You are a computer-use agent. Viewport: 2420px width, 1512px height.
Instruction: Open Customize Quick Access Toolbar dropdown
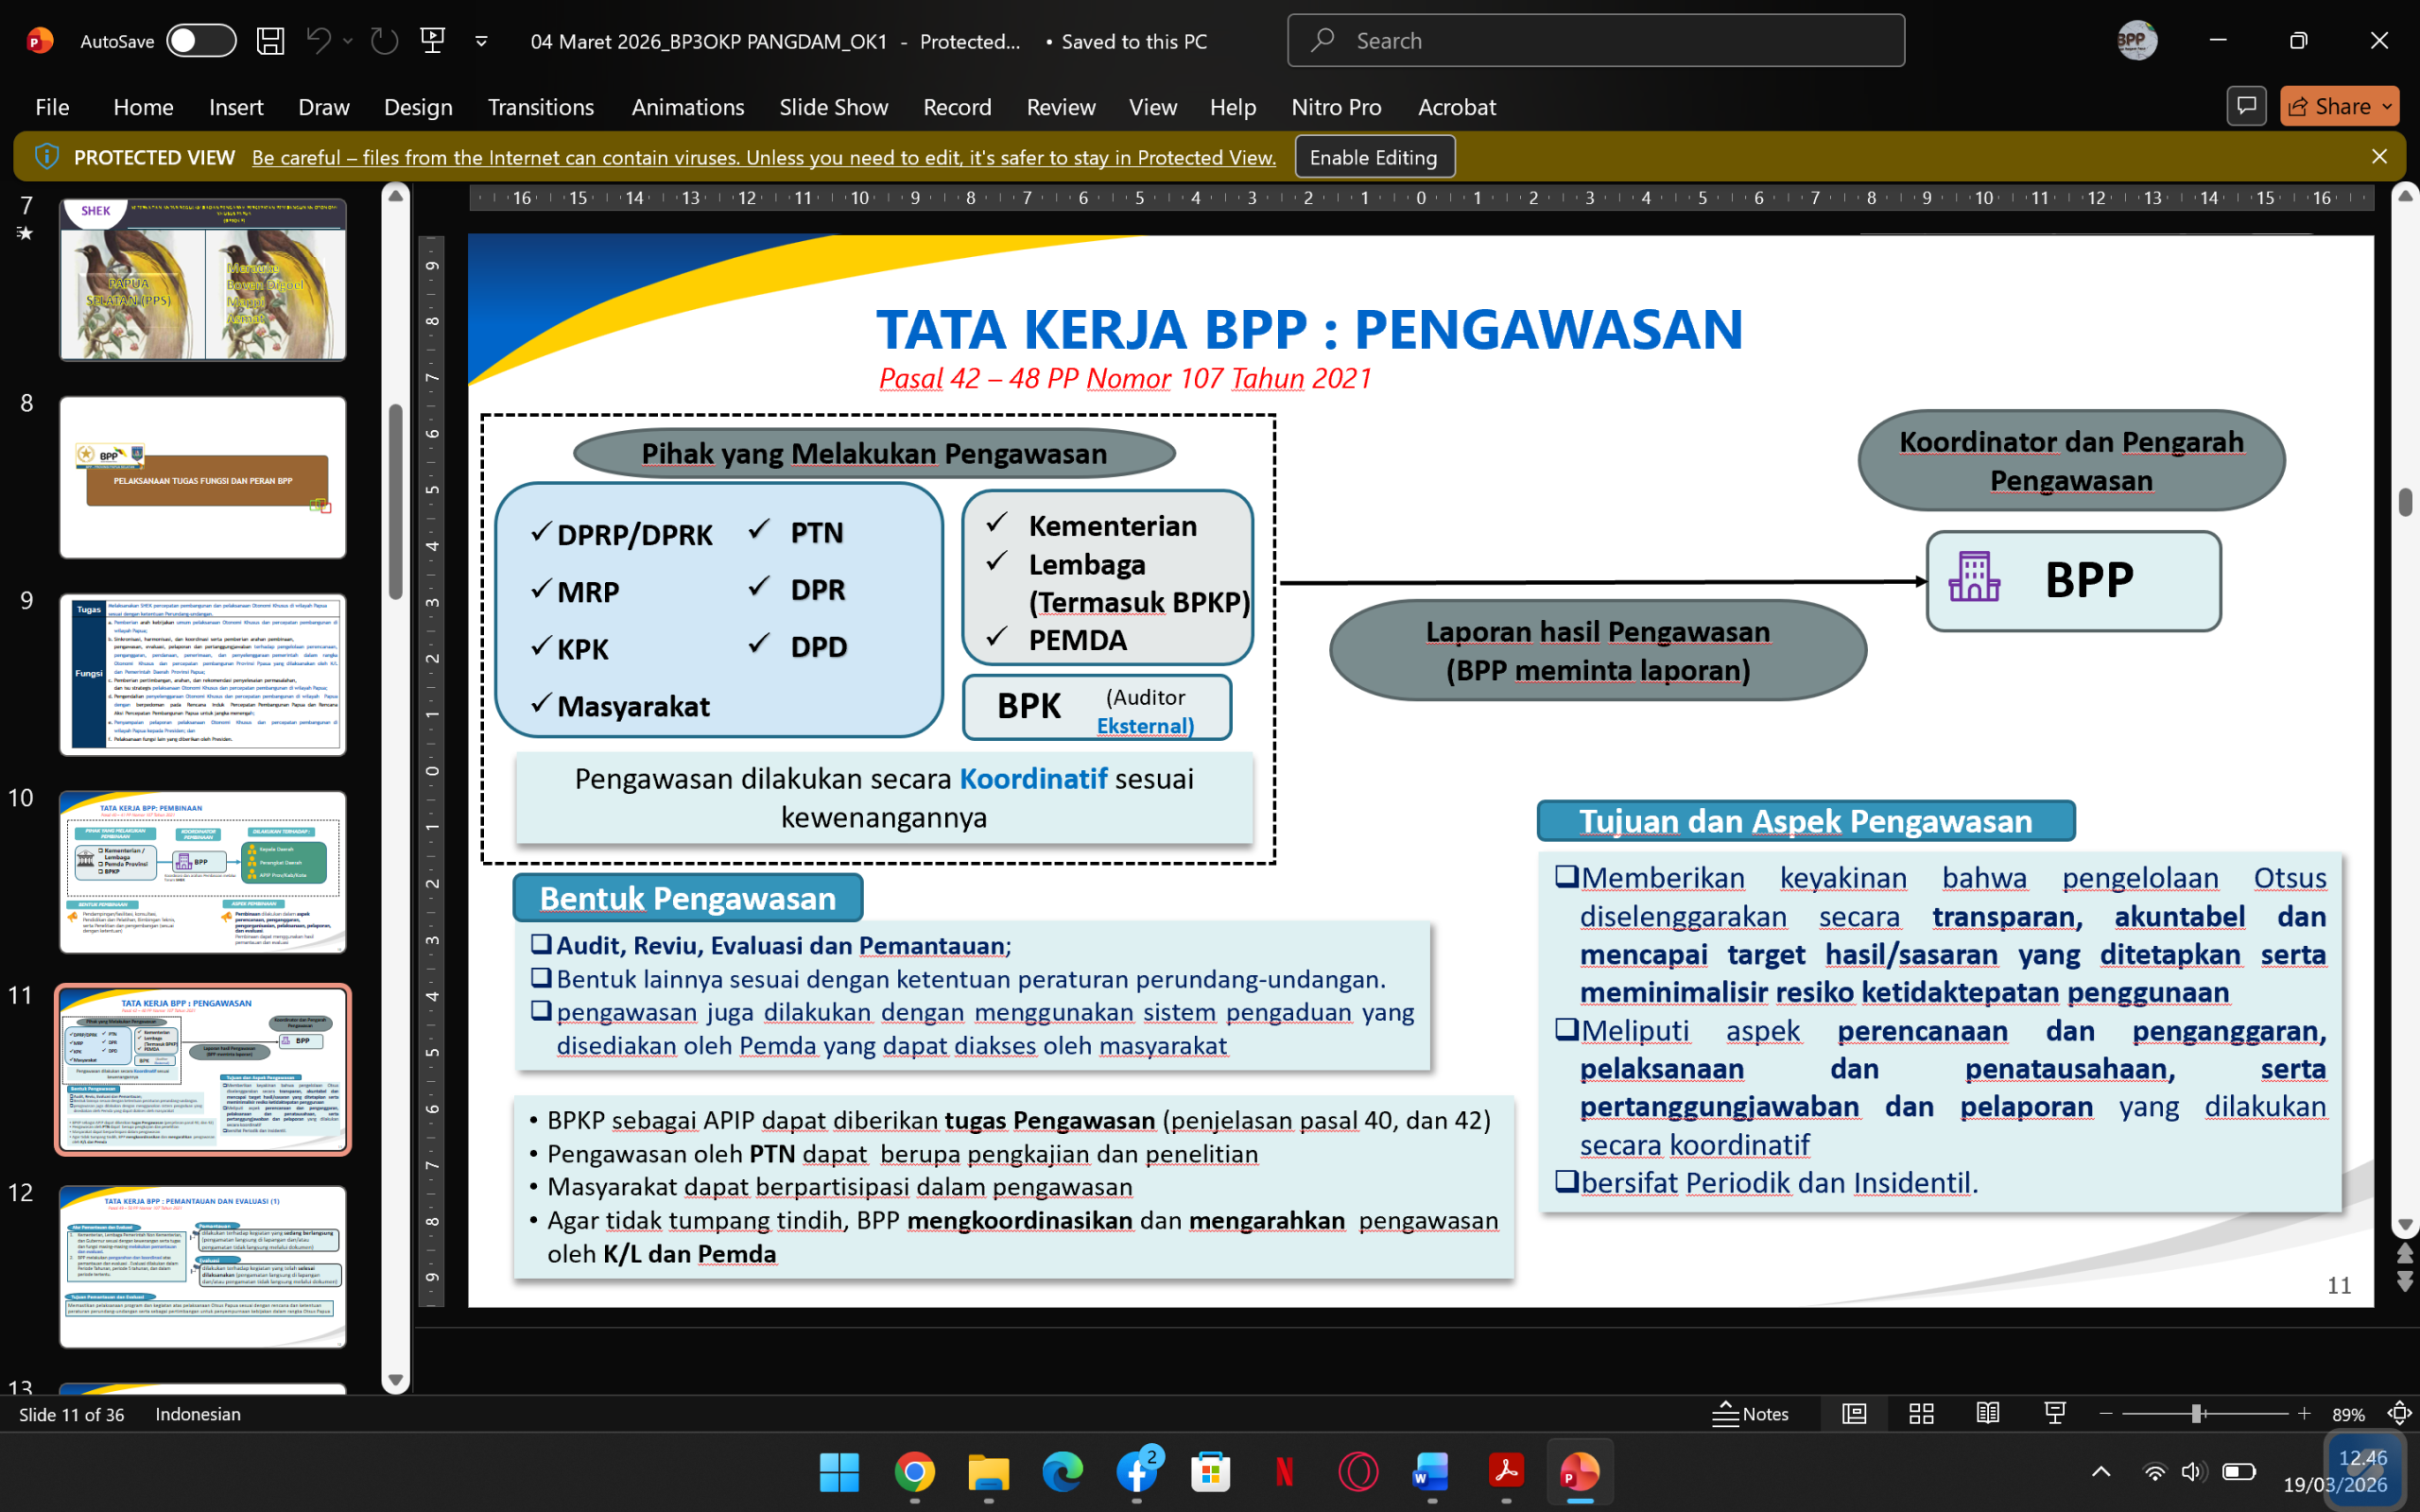(x=481, y=41)
